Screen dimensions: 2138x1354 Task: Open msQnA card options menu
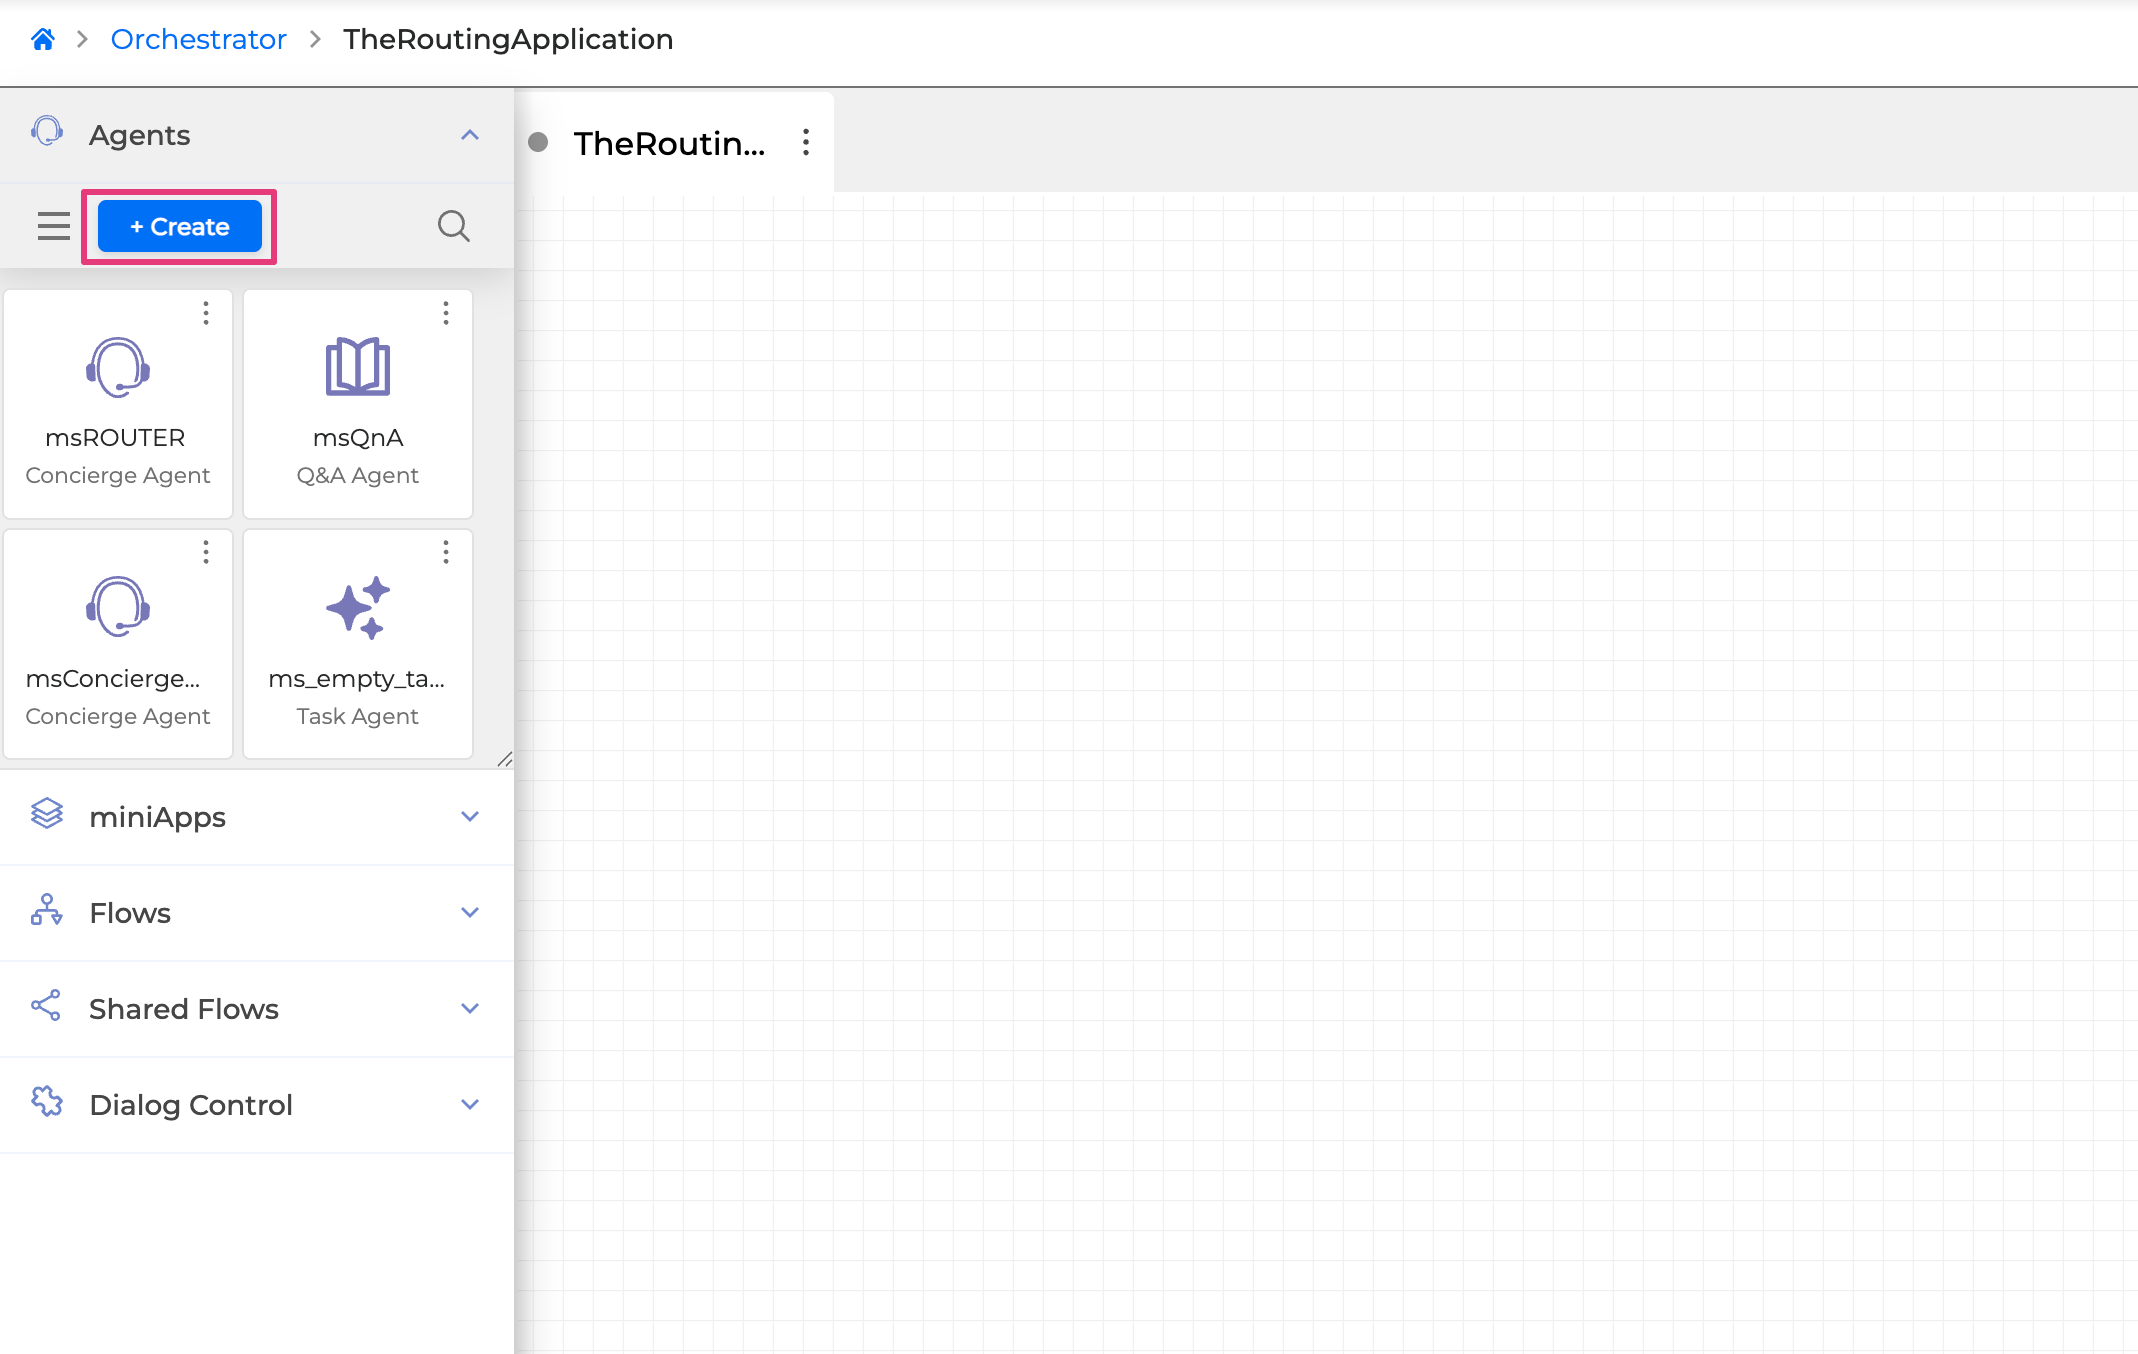pos(446,313)
